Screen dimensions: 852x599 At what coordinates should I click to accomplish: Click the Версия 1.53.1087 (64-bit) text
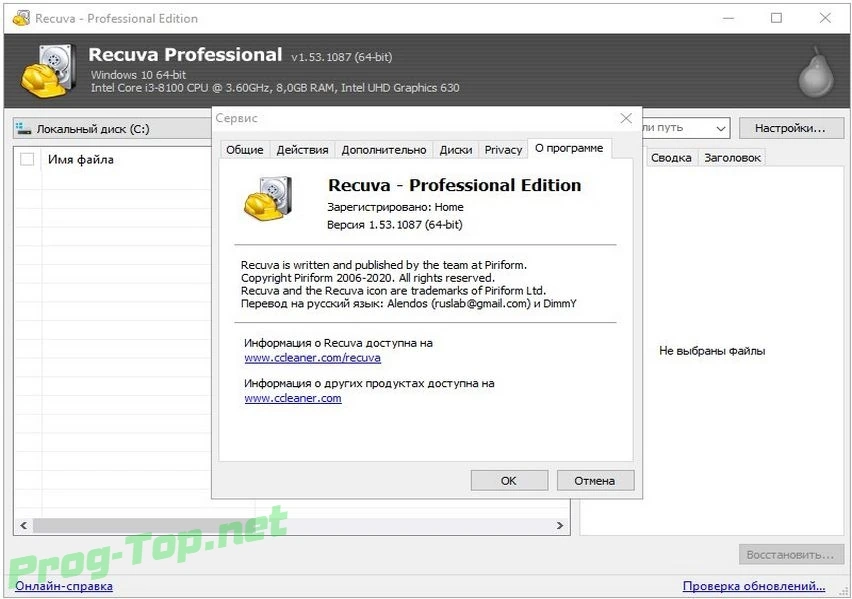(394, 224)
